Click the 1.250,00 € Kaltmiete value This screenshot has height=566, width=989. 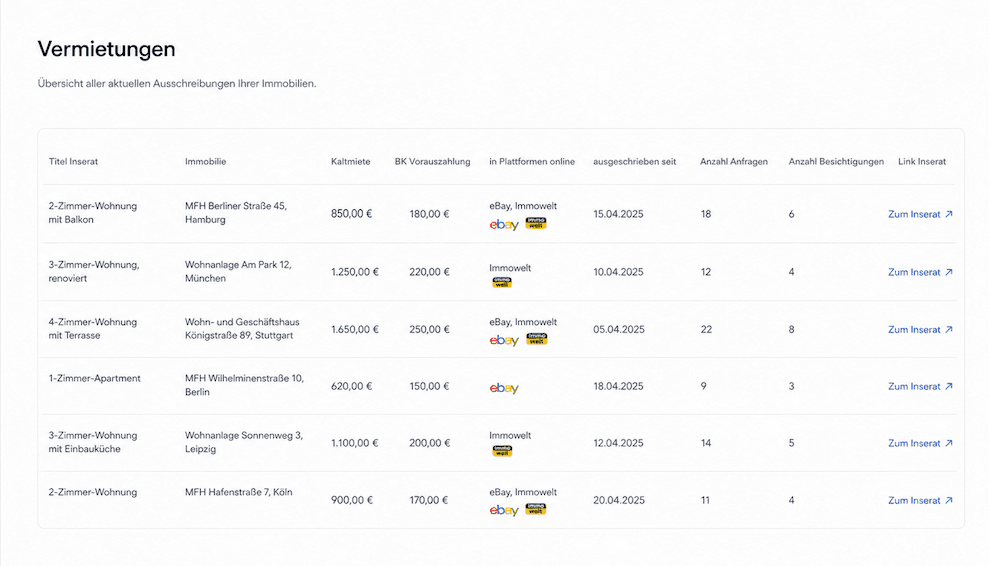pos(354,272)
